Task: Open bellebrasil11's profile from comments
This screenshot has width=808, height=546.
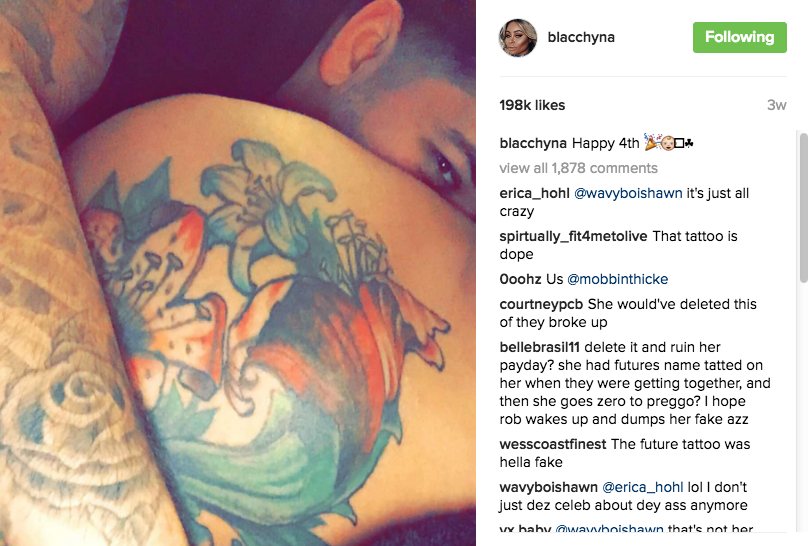Action: tap(540, 347)
